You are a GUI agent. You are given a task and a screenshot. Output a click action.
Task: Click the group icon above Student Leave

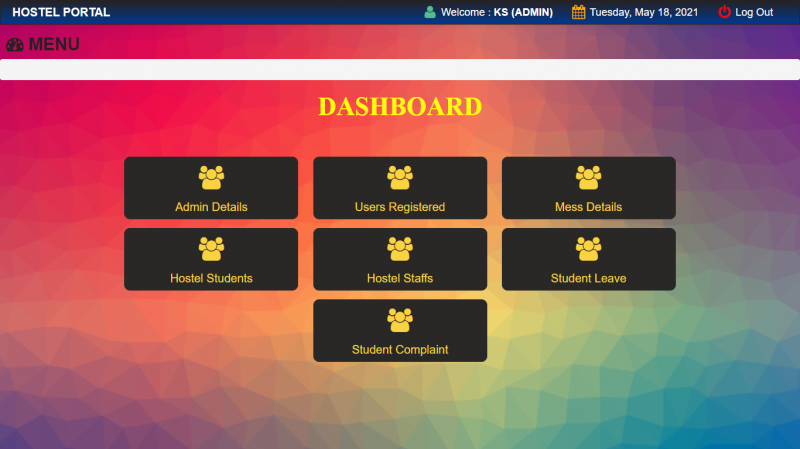pyautogui.click(x=589, y=249)
